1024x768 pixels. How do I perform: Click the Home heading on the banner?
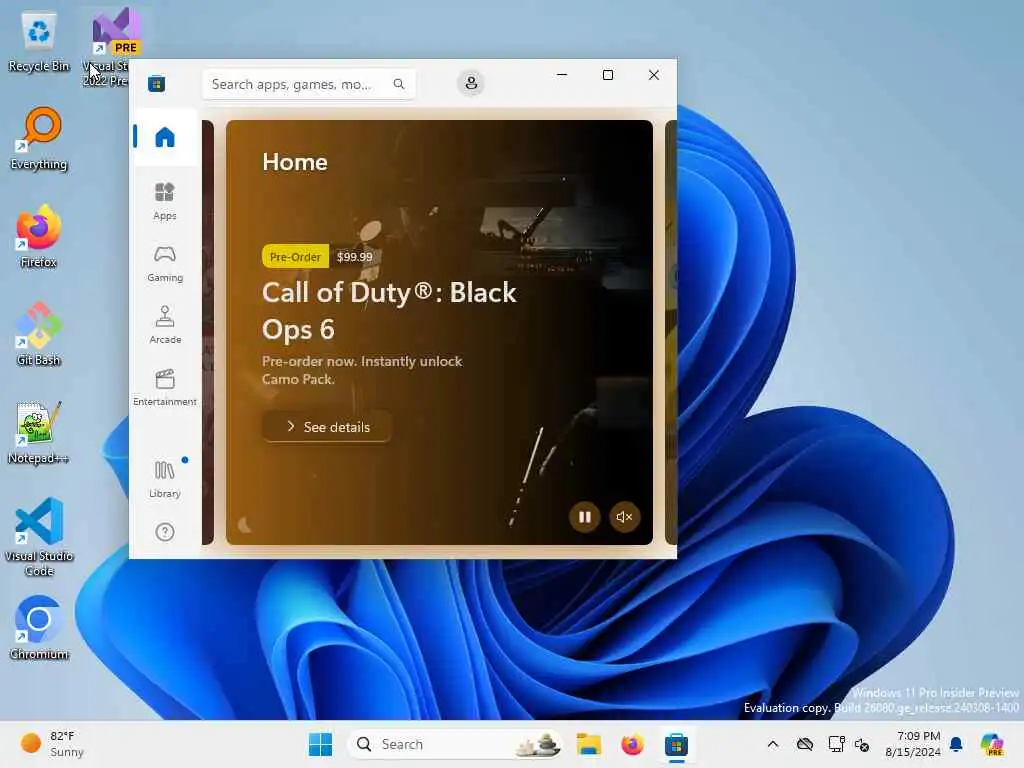pyautogui.click(x=295, y=162)
